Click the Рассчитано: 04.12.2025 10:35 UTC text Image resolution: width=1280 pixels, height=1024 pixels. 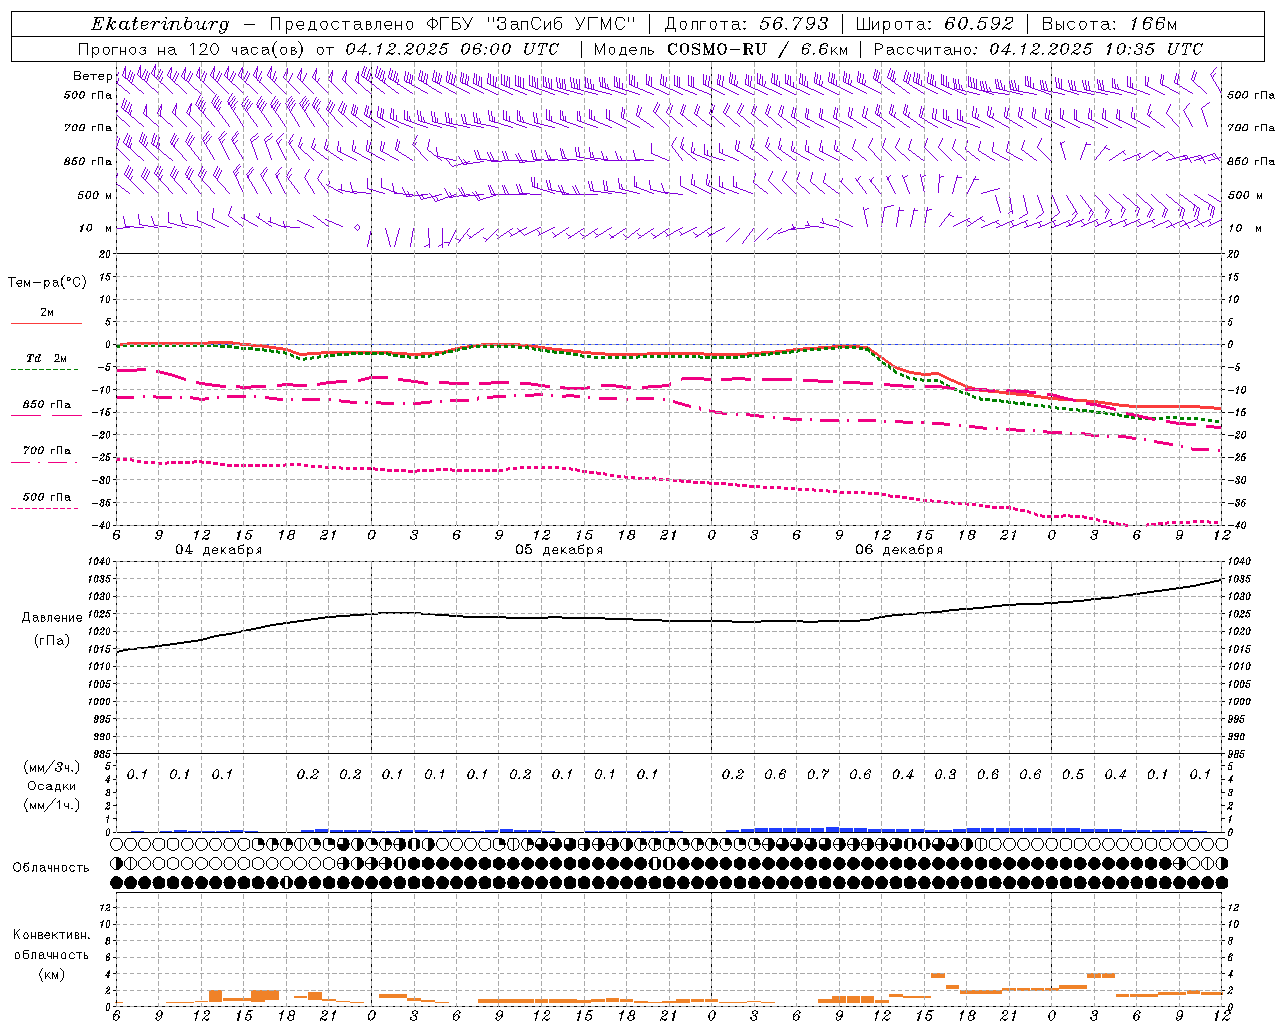(1038, 49)
